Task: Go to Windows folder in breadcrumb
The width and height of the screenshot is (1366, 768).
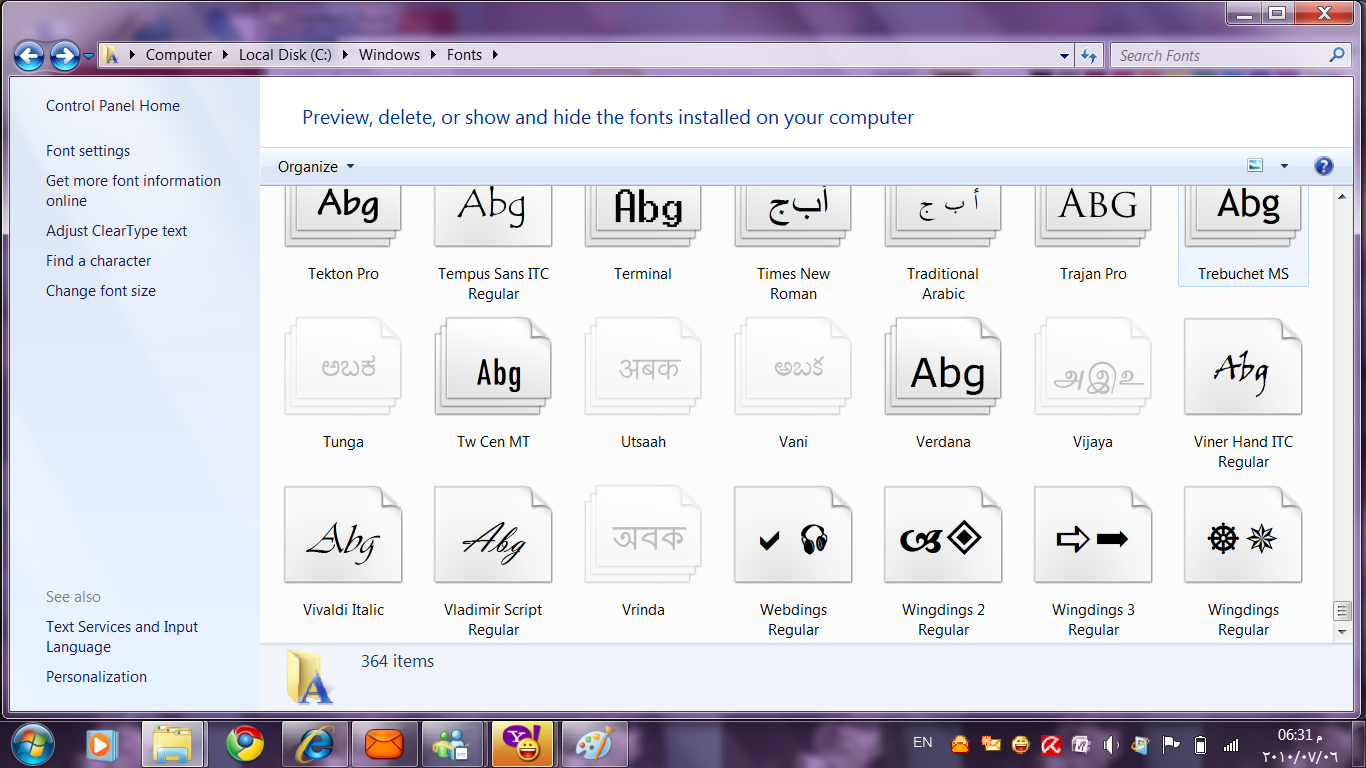Action: 389,55
